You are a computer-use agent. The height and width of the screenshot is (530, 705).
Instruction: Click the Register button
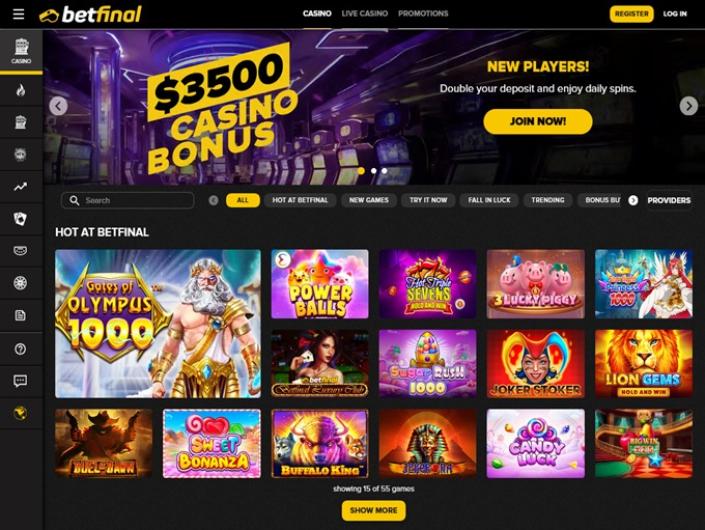(x=631, y=14)
